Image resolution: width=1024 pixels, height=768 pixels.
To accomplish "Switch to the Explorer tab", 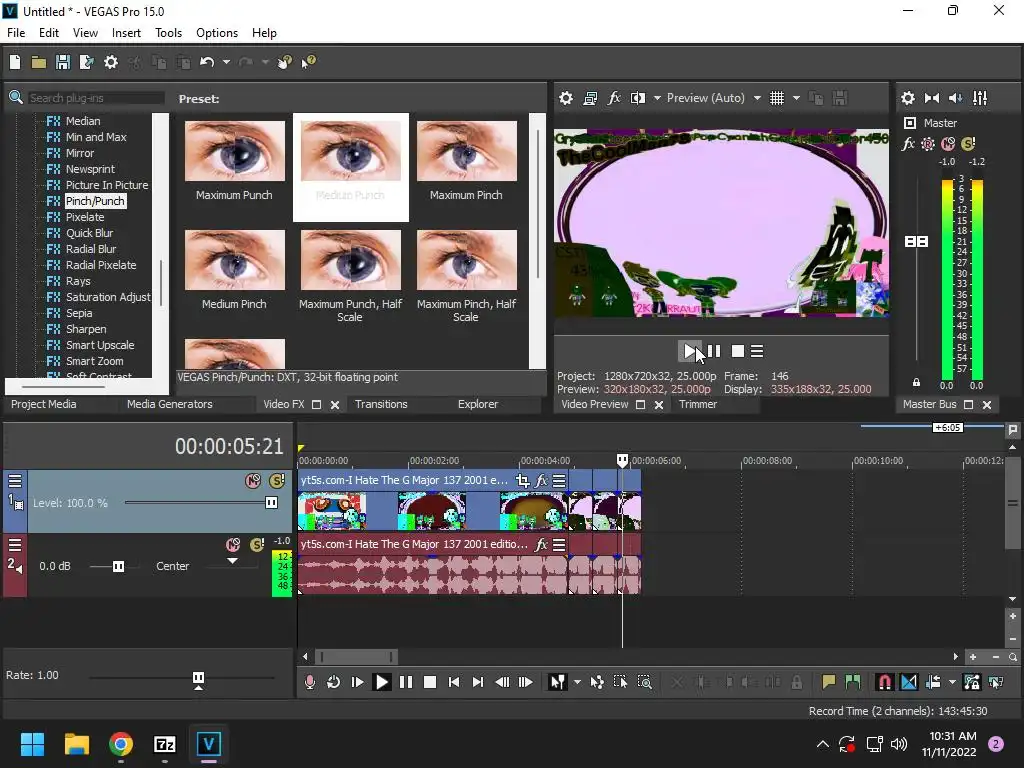I will pyautogui.click(x=478, y=404).
